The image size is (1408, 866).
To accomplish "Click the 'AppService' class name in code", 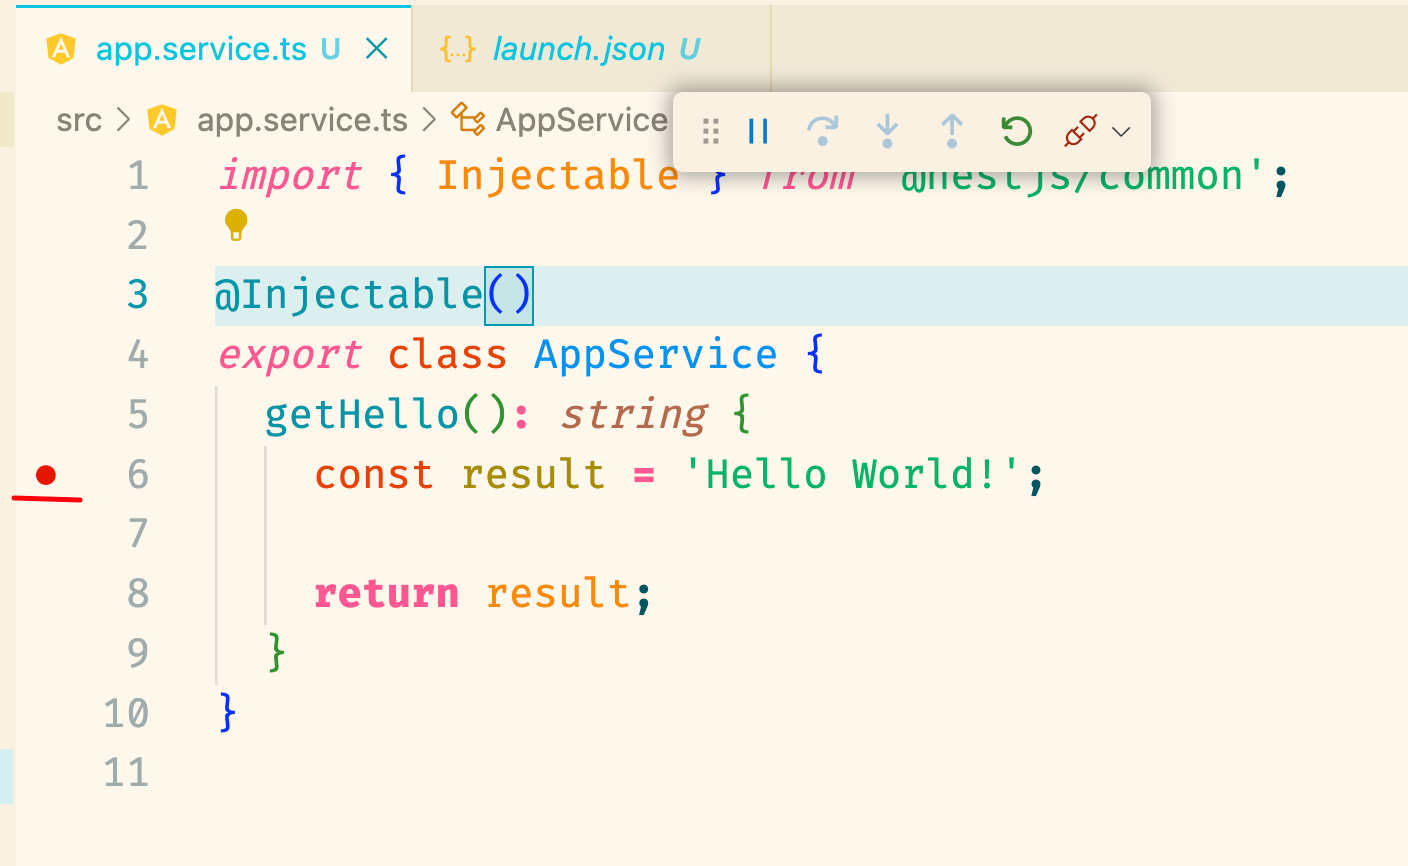I will pos(655,355).
